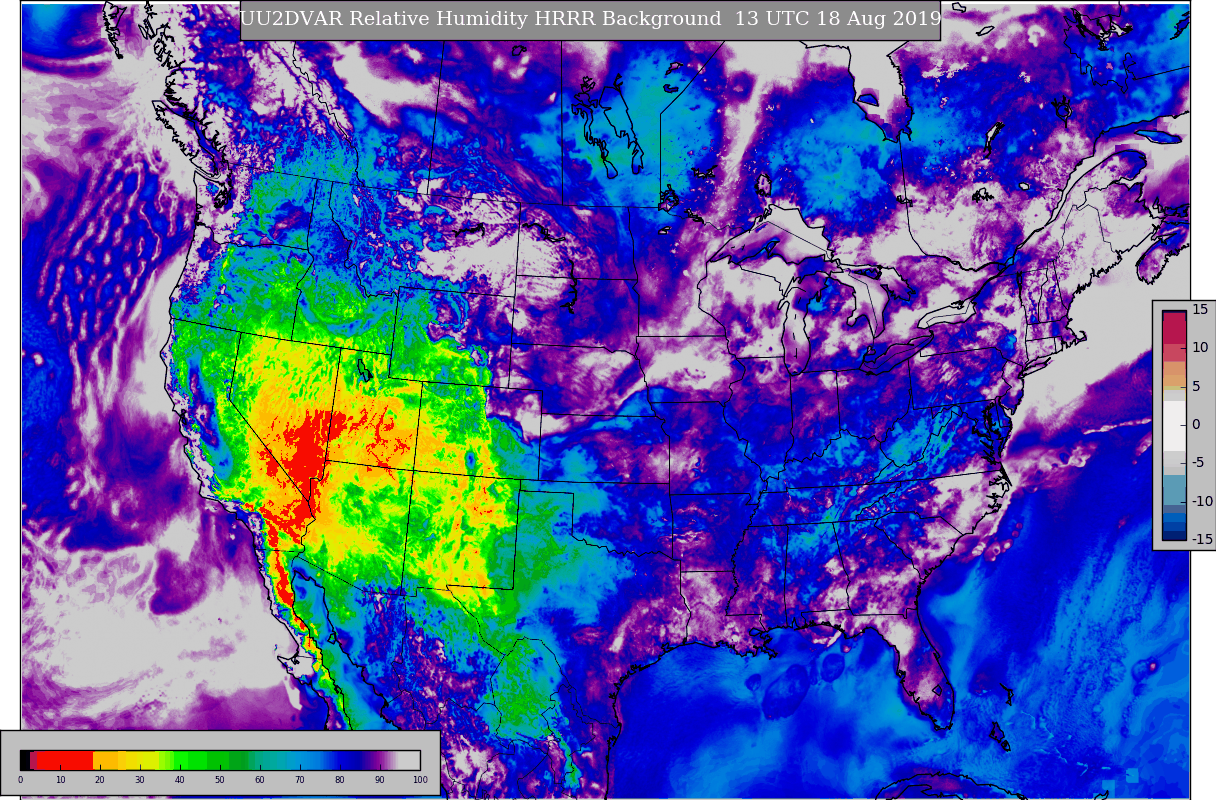
Task: Click the "50" label on humidity colorbar
Action: 220,780
